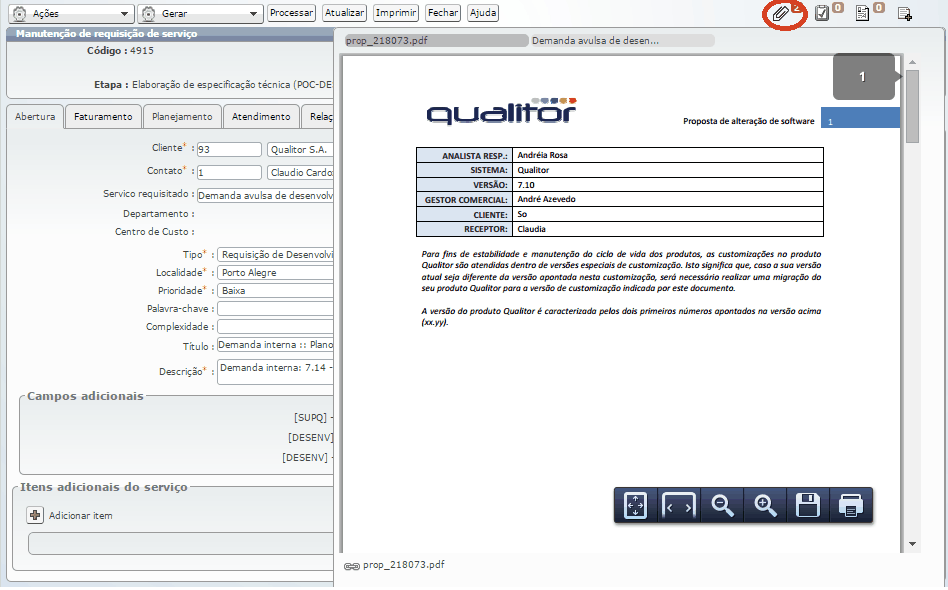Open the Atendimento tab
This screenshot has height=590, width=948.
point(261,117)
